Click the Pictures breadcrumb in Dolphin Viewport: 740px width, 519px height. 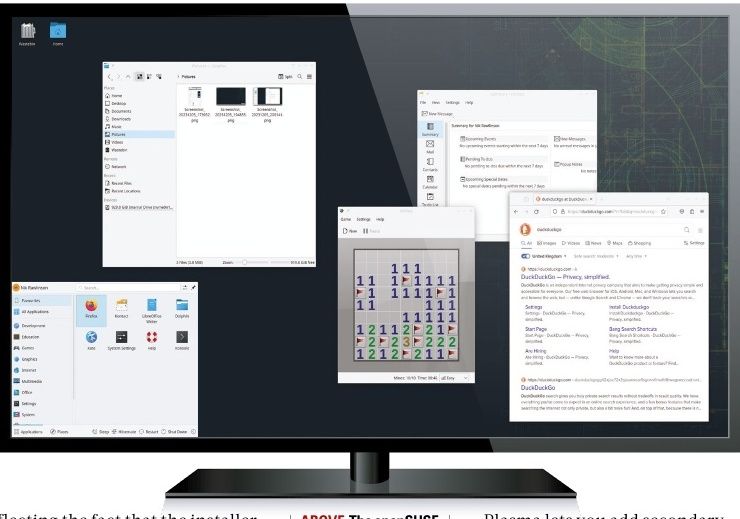[x=188, y=76]
